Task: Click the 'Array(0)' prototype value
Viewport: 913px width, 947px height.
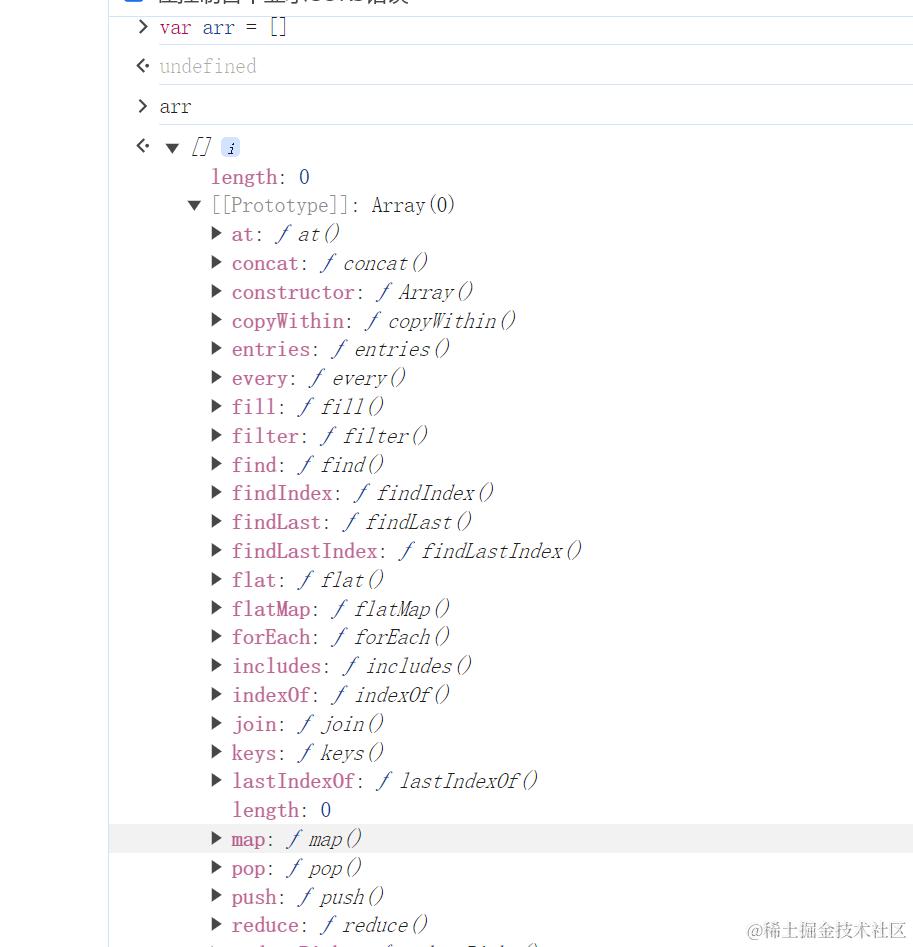Action: (x=413, y=205)
